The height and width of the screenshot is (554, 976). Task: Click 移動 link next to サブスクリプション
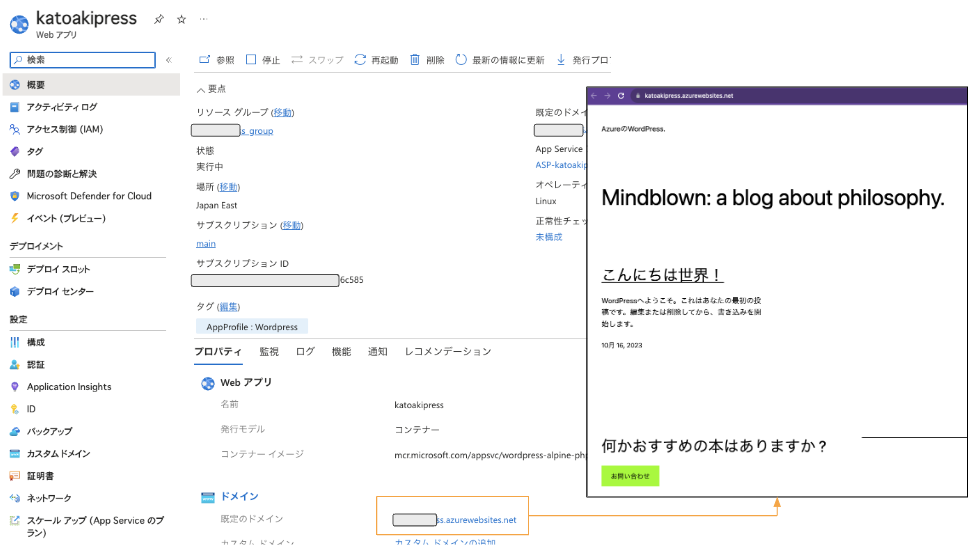coord(291,225)
